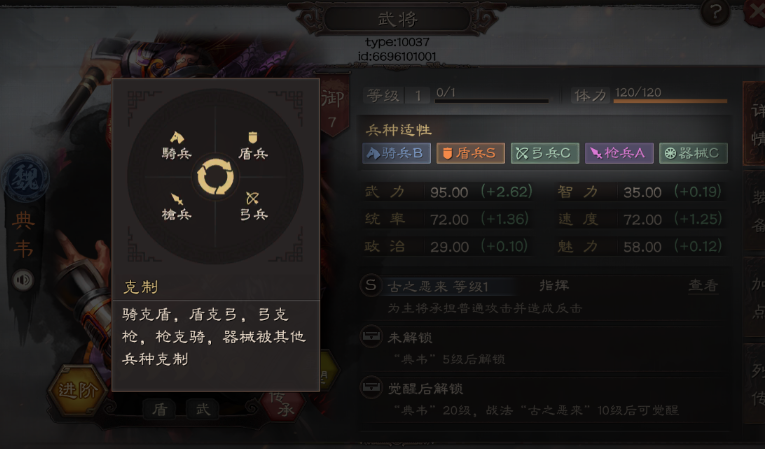Mute the general voice speaker icon
The height and width of the screenshot is (449, 765).
23,280
